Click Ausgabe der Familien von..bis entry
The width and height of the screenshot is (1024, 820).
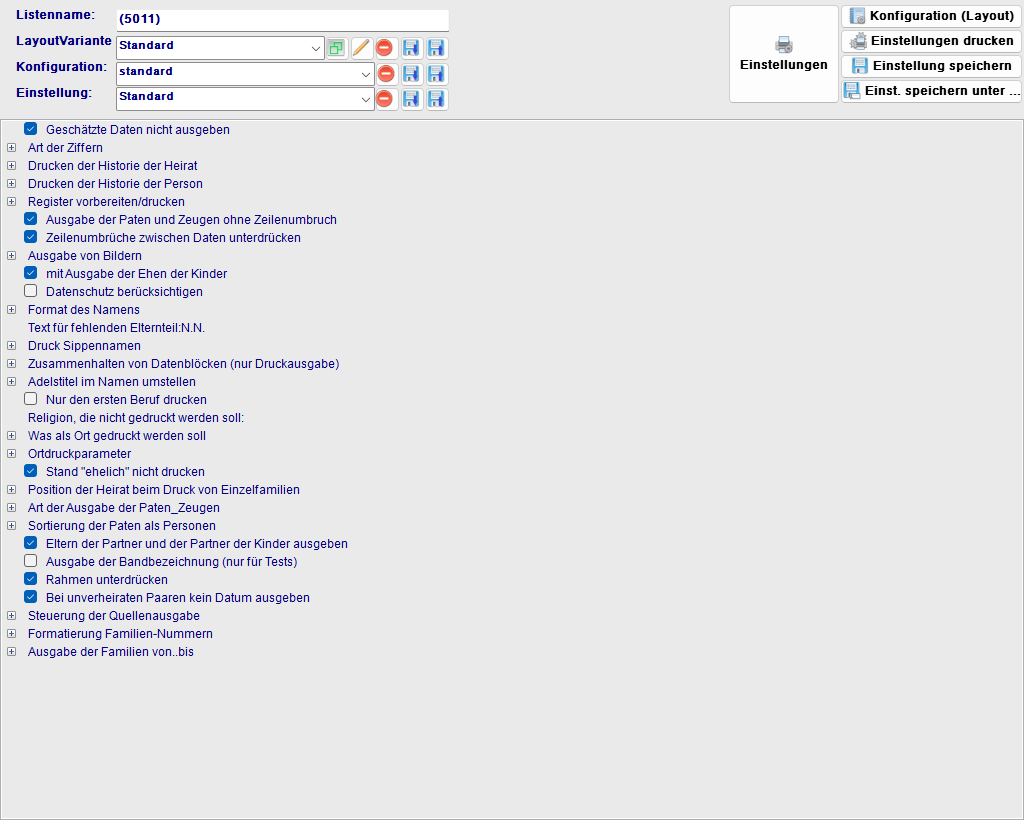111,651
